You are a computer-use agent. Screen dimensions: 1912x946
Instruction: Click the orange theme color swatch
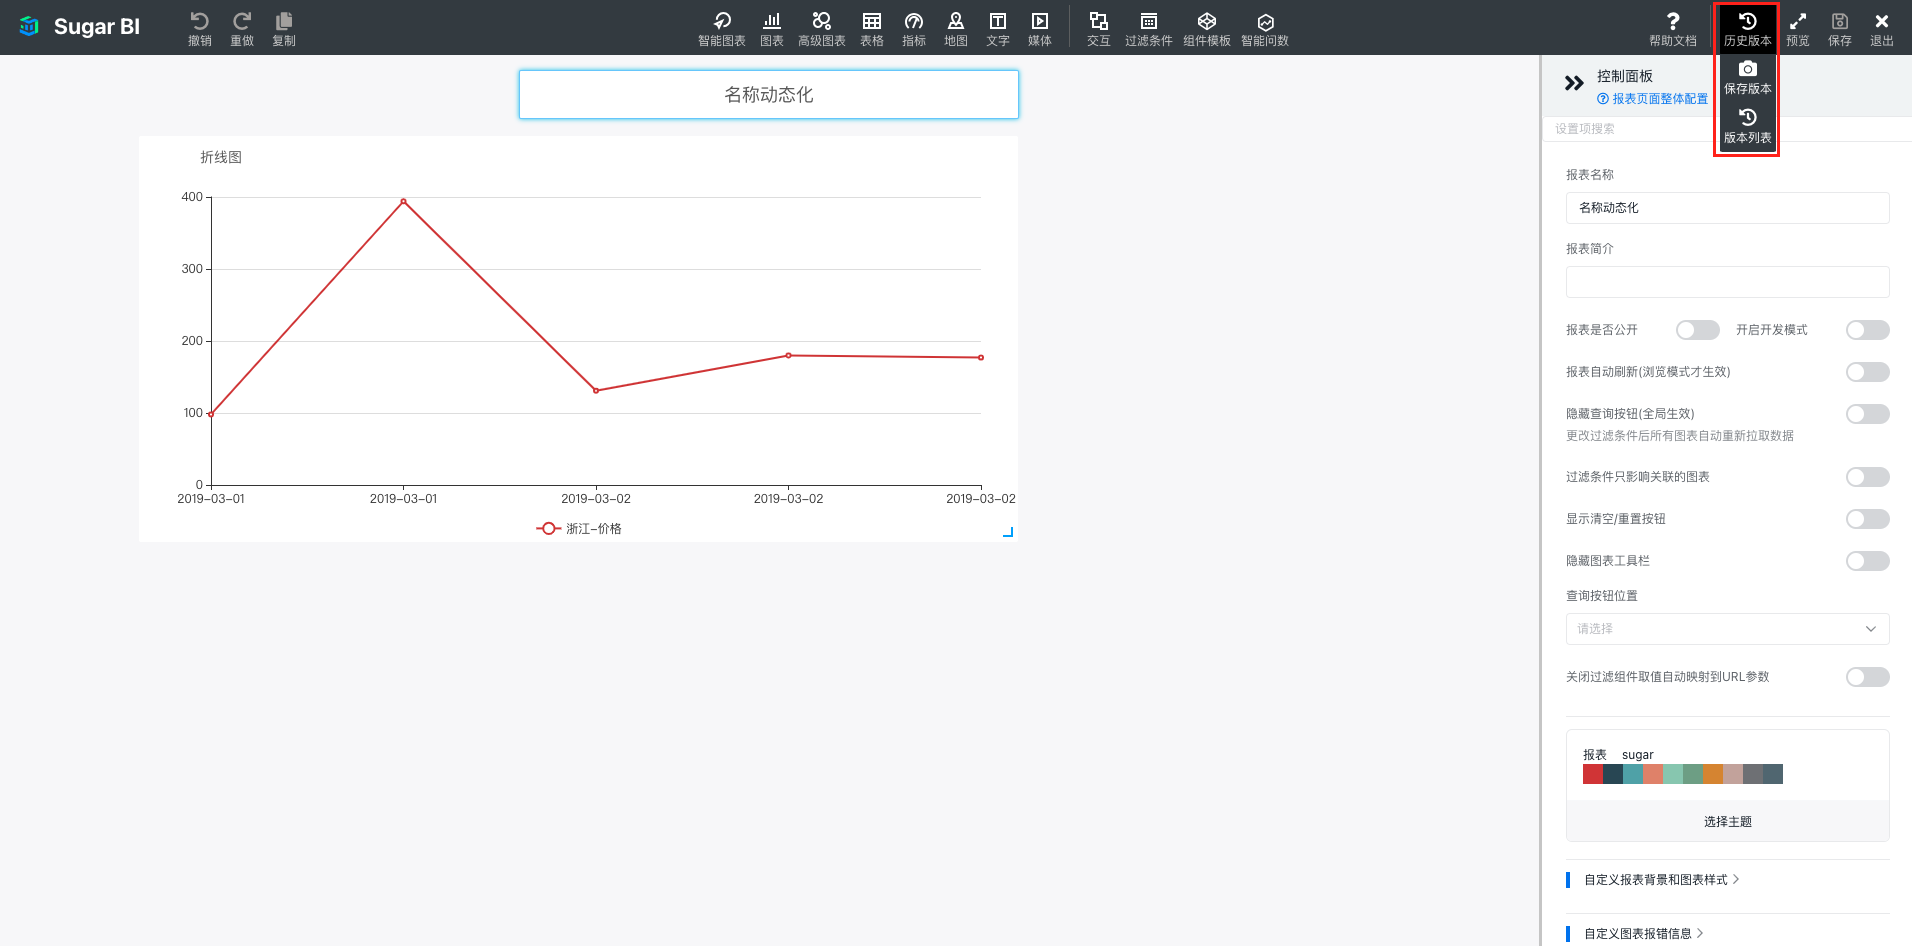(1713, 774)
